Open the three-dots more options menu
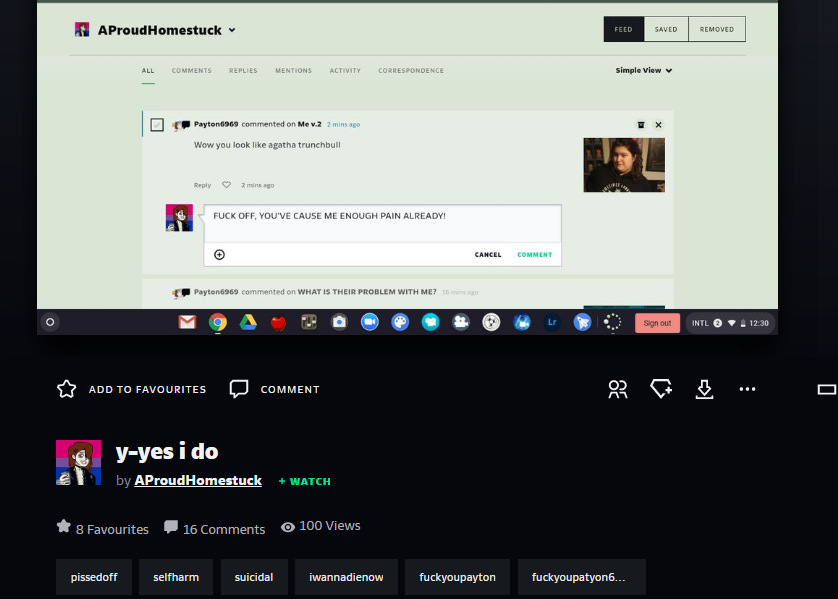 click(x=747, y=389)
